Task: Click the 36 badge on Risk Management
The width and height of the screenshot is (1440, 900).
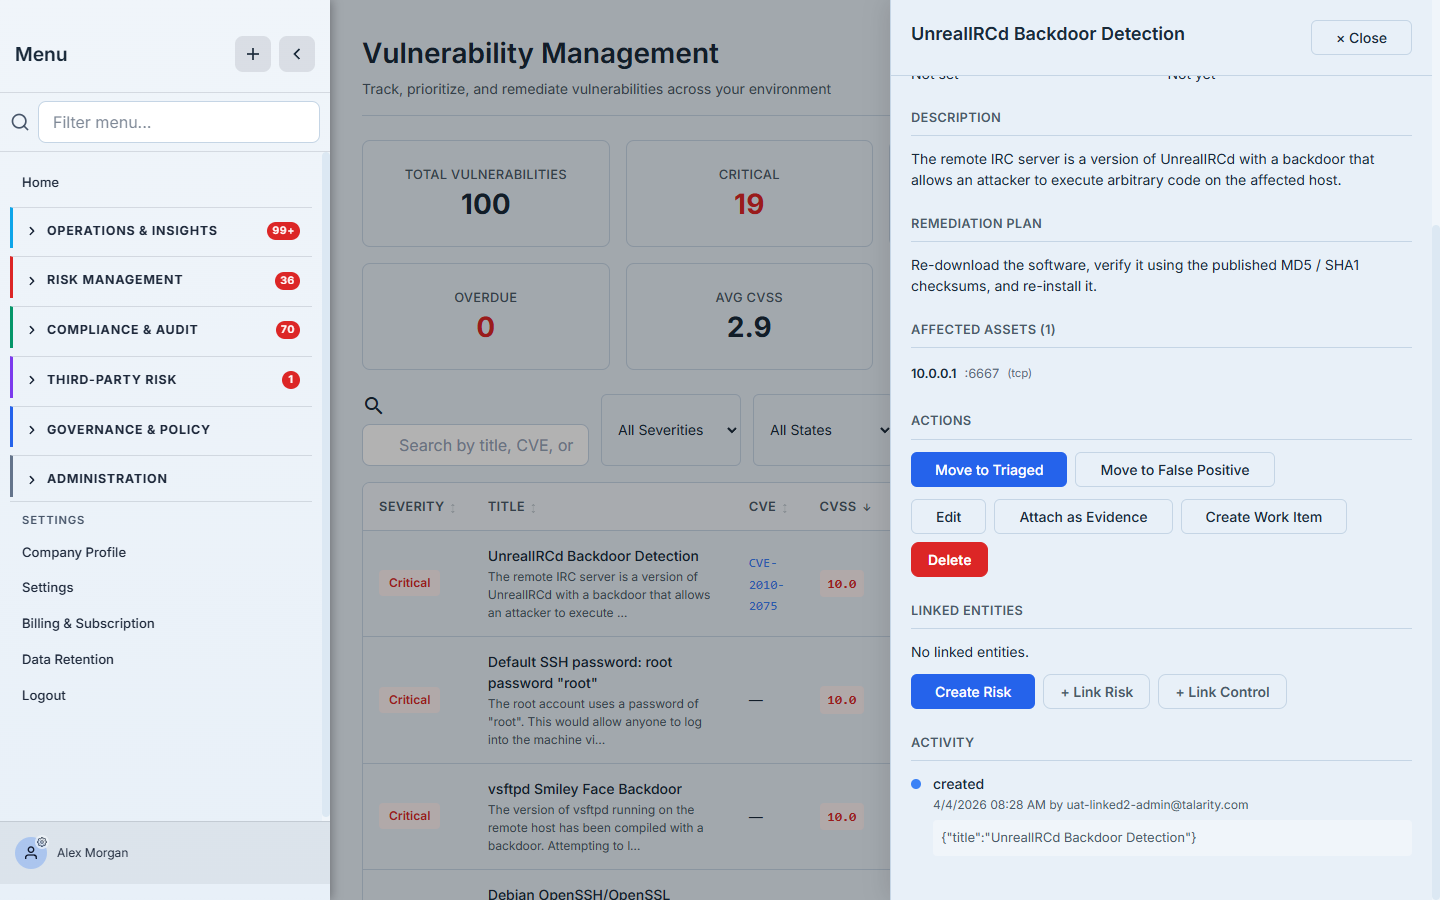Action: click(x=287, y=281)
